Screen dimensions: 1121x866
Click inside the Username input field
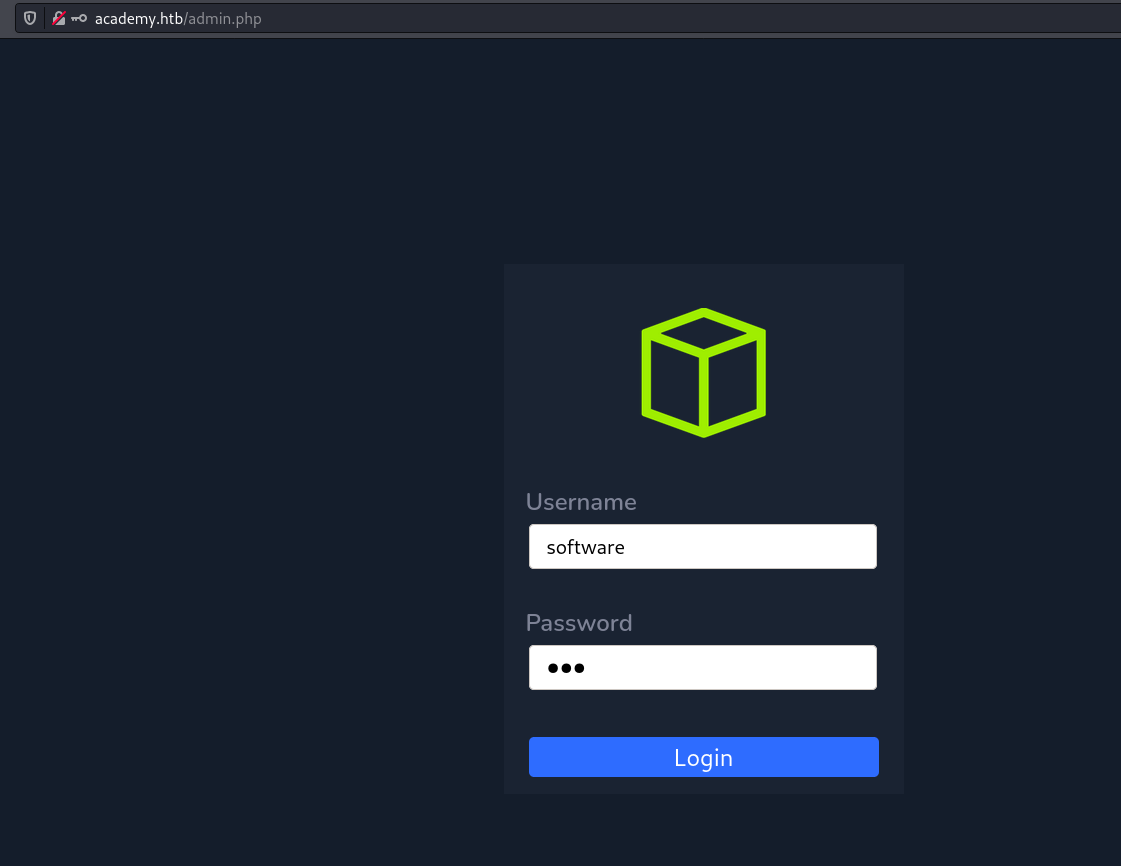[x=703, y=546]
